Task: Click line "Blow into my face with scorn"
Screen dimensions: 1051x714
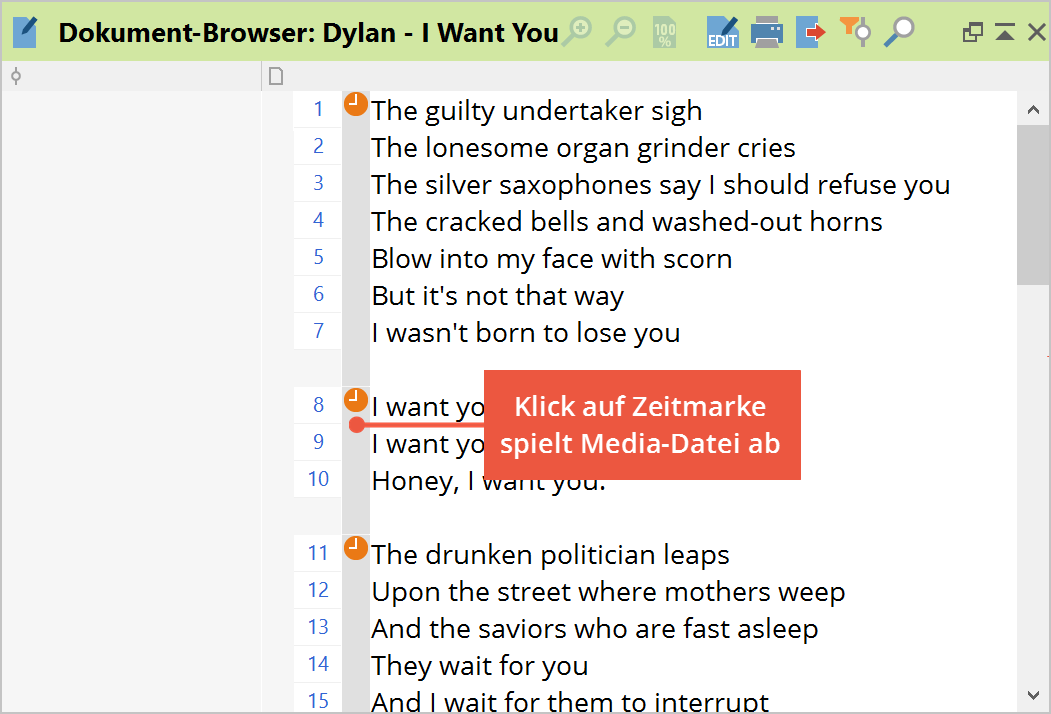Action: tap(552, 259)
